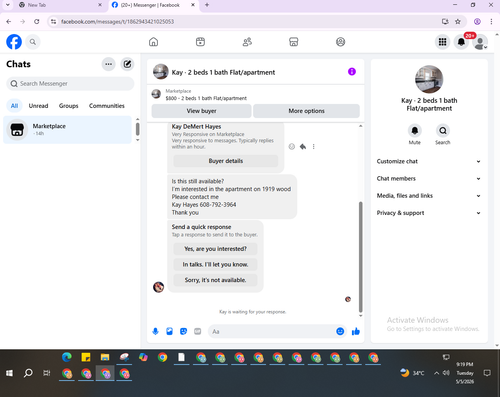Start a new message compose icon
This screenshot has height=397, width=500.
point(127,64)
